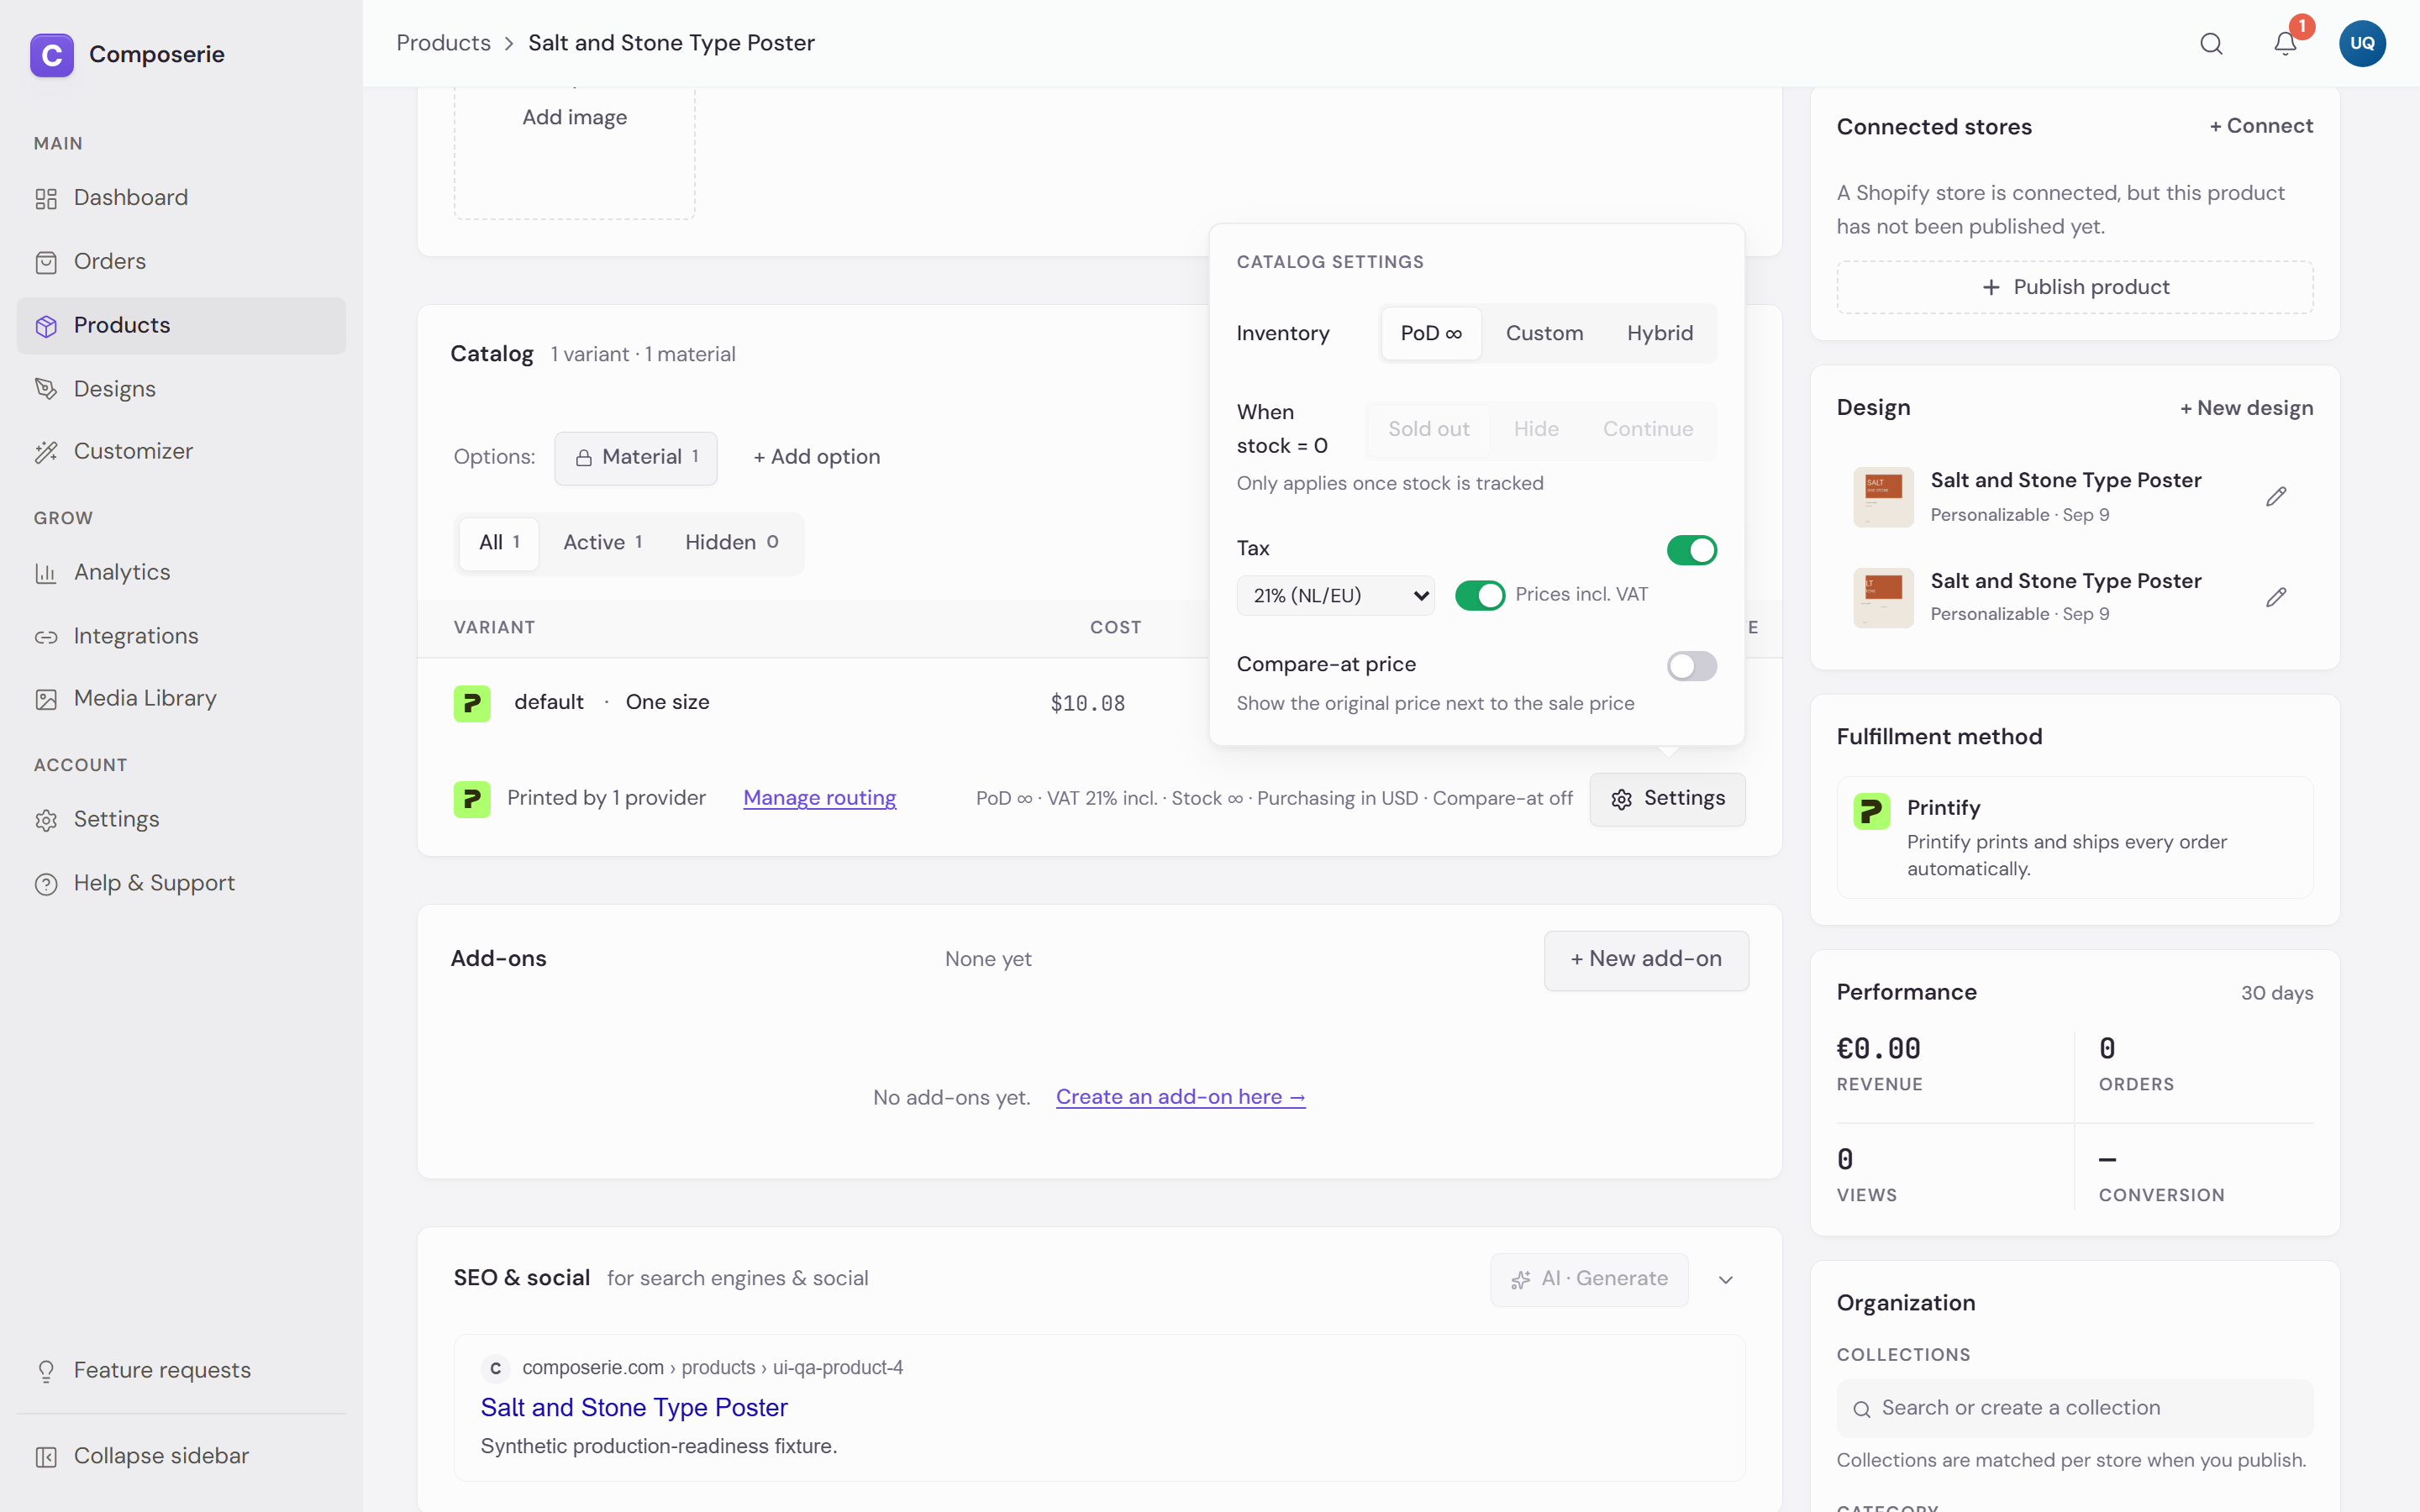The image size is (2420, 1512).
Task: Click the Manage routing link
Action: tap(819, 798)
